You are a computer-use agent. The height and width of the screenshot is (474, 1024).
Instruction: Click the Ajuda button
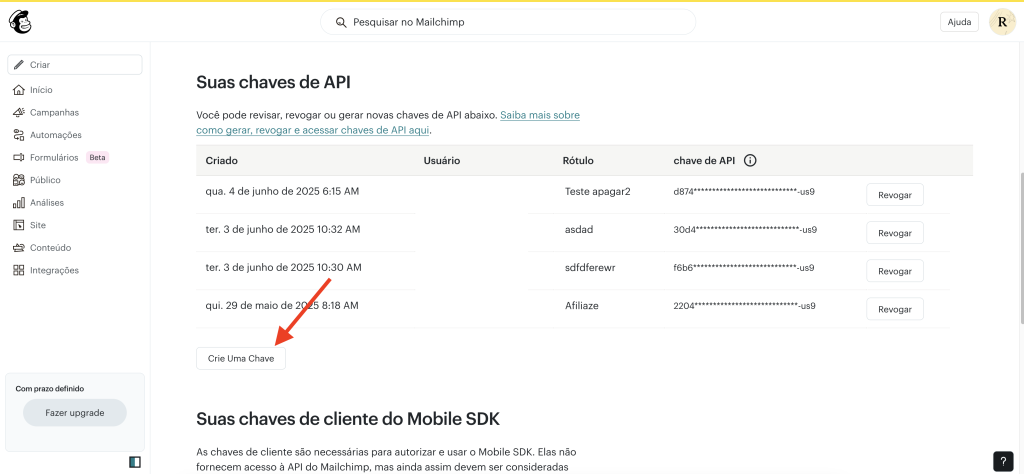coord(959,22)
